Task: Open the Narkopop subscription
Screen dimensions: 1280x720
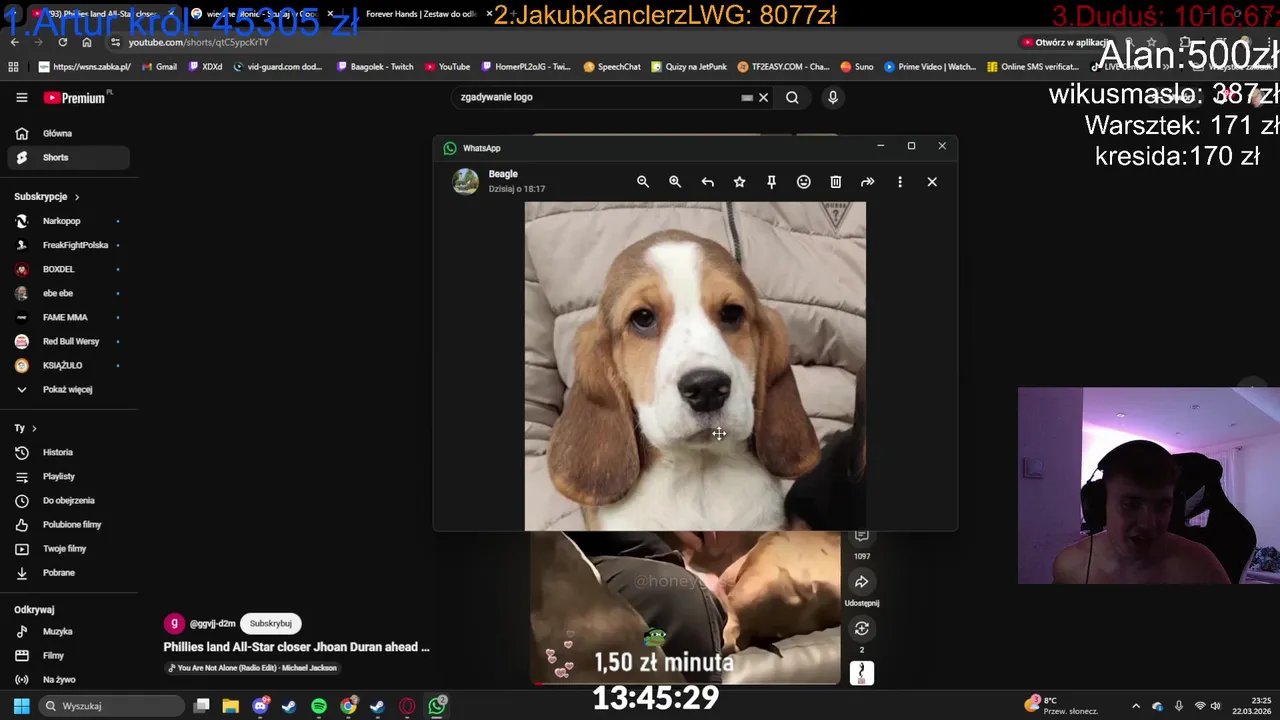Action: coord(68,221)
